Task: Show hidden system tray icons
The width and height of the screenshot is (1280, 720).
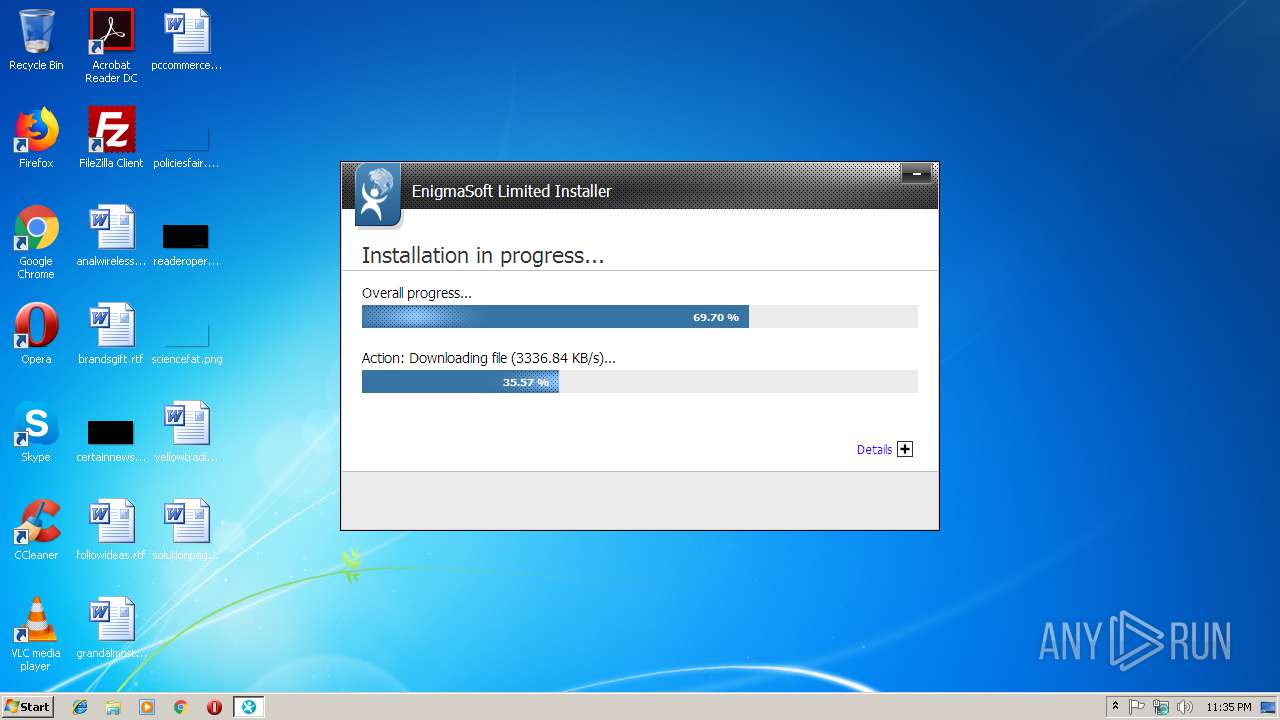Action: tap(1115, 707)
